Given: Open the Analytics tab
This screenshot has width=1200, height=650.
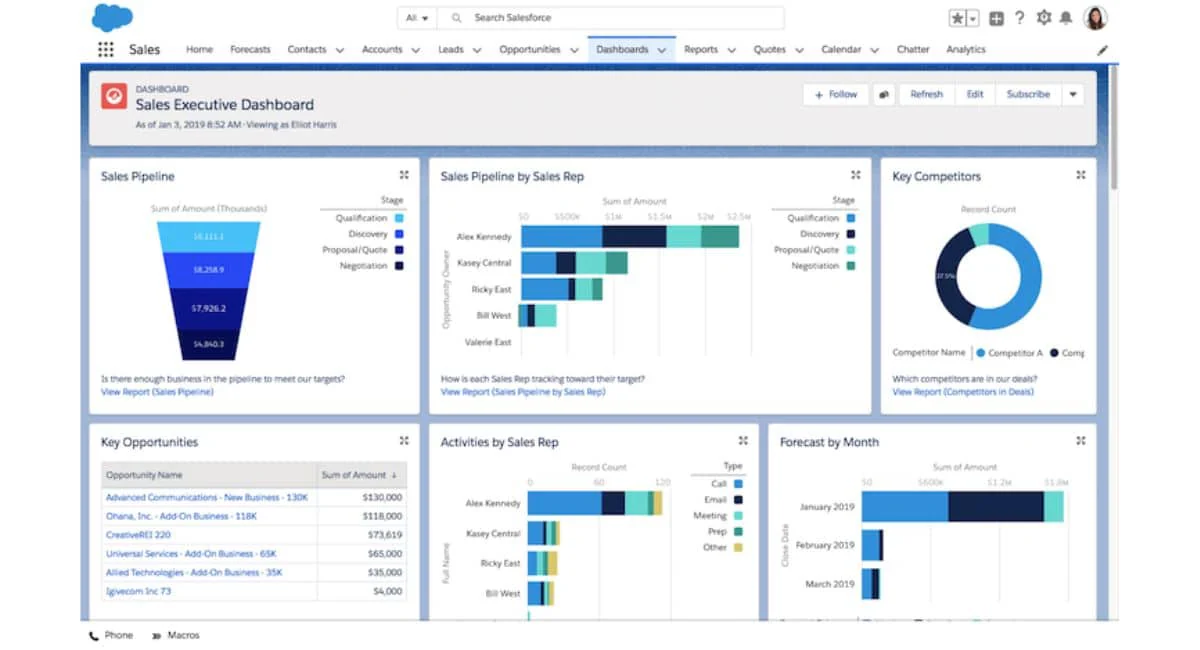Looking at the screenshot, I should pyautogui.click(x=966, y=50).
